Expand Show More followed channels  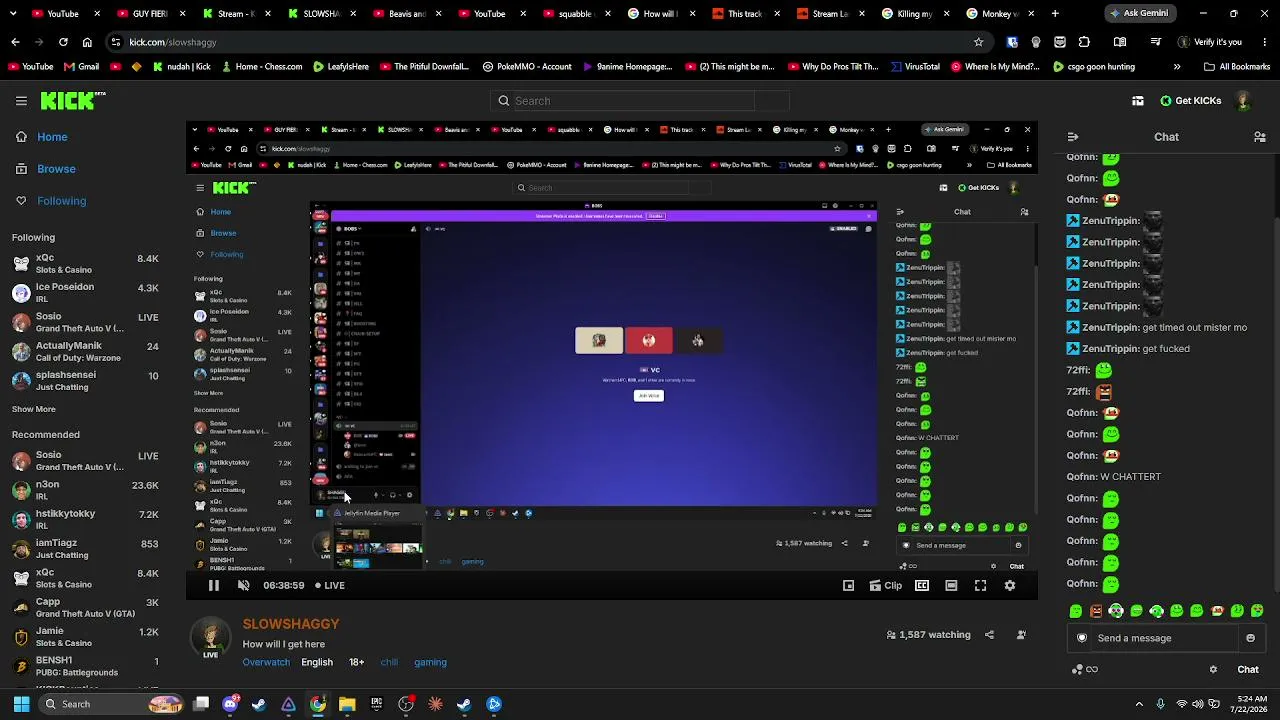coord(34,409)
